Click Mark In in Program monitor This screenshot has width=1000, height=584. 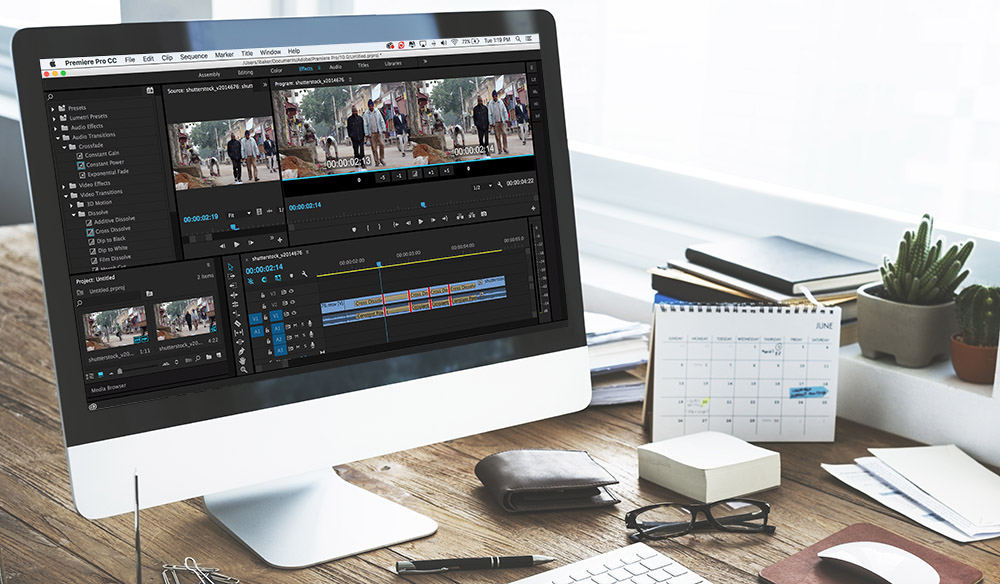click(367, 228)
